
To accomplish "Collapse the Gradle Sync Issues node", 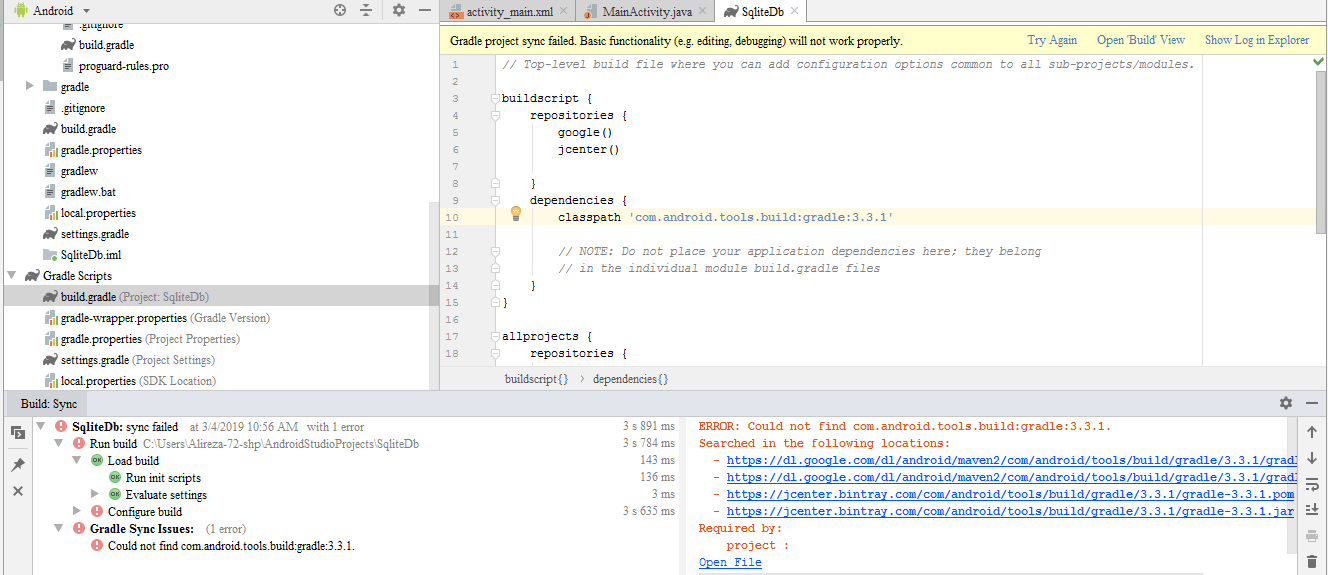I will pos(58,528).
